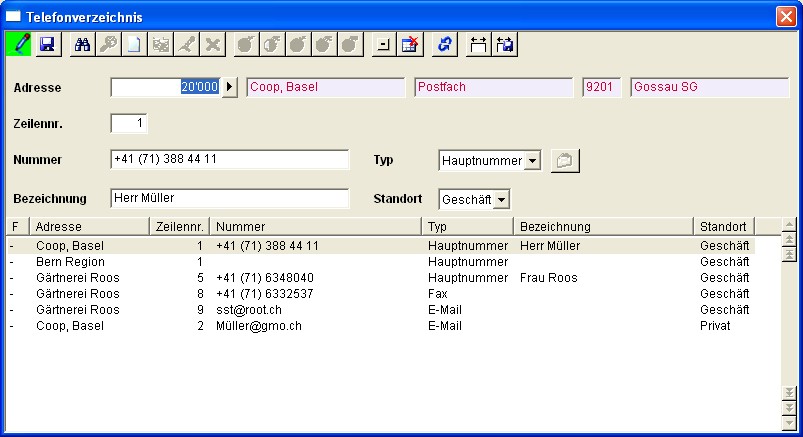The width and height of the screenshot is (803, 437).
Task: Click the scrollbar jump-to-top button
Action: tap(789, 254)
